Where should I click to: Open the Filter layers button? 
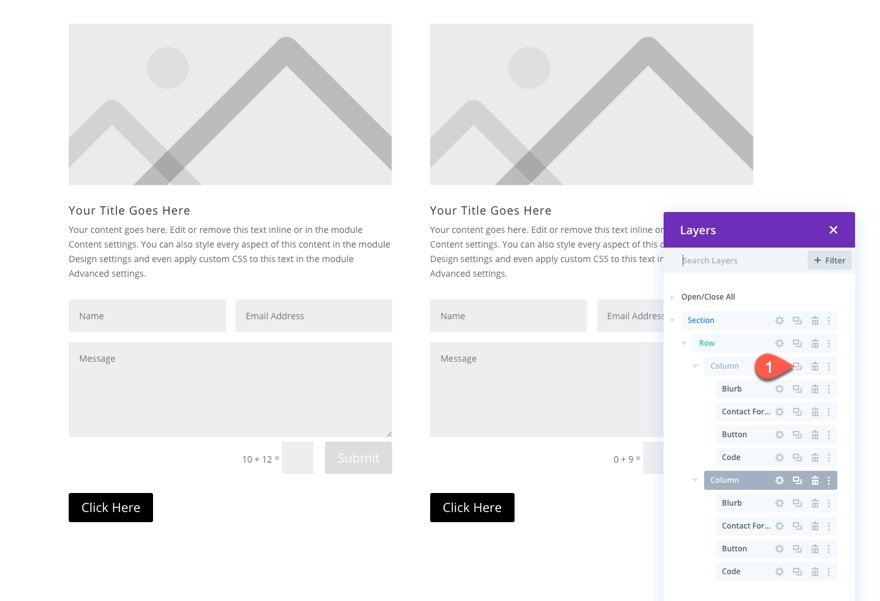829,260
